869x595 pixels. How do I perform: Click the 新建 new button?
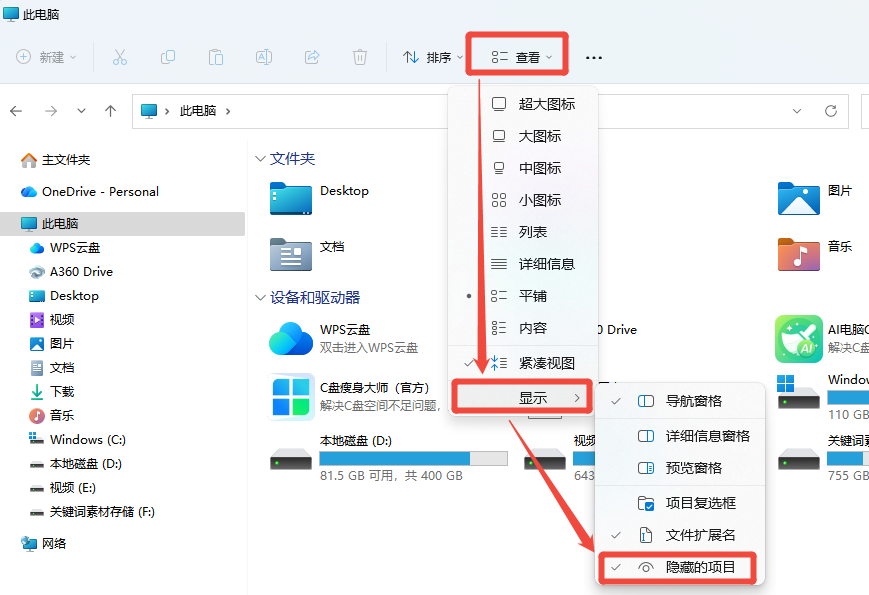coord(47,58)
